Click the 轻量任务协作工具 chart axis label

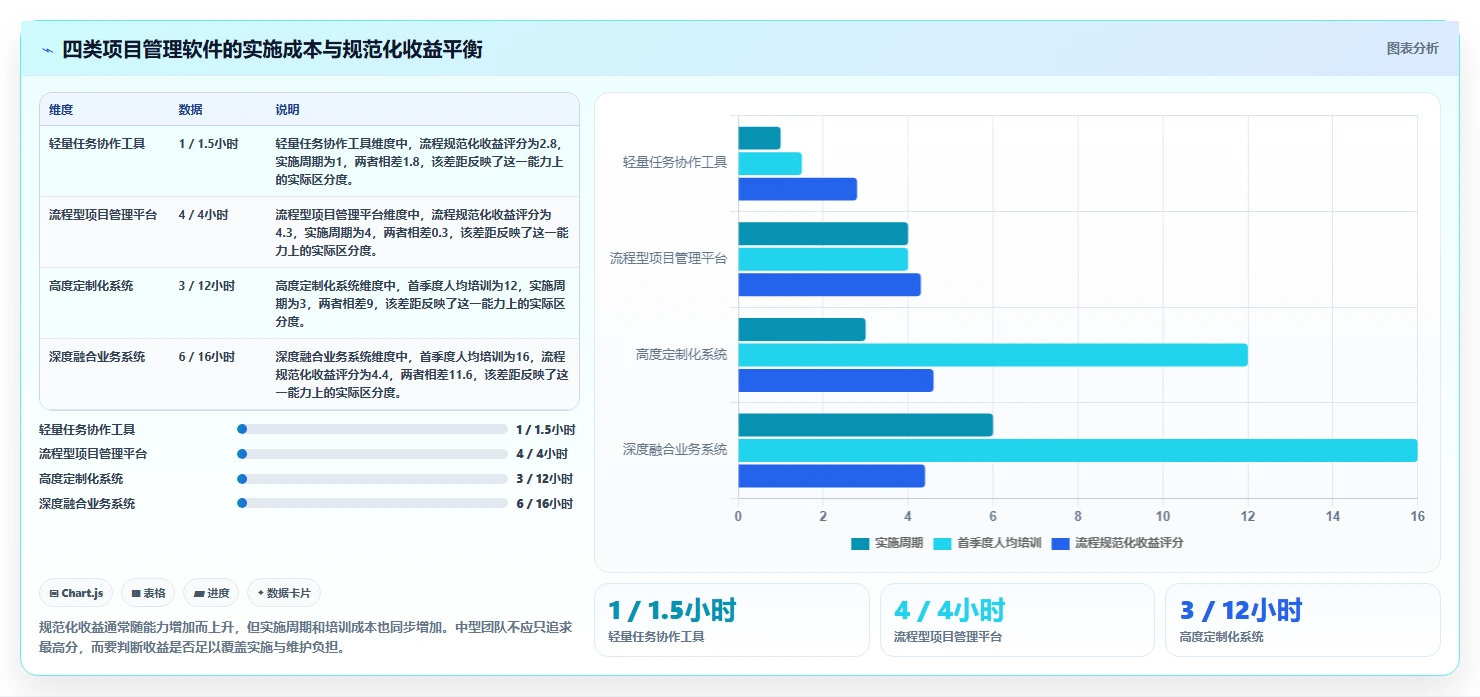(x=675, y=162)
